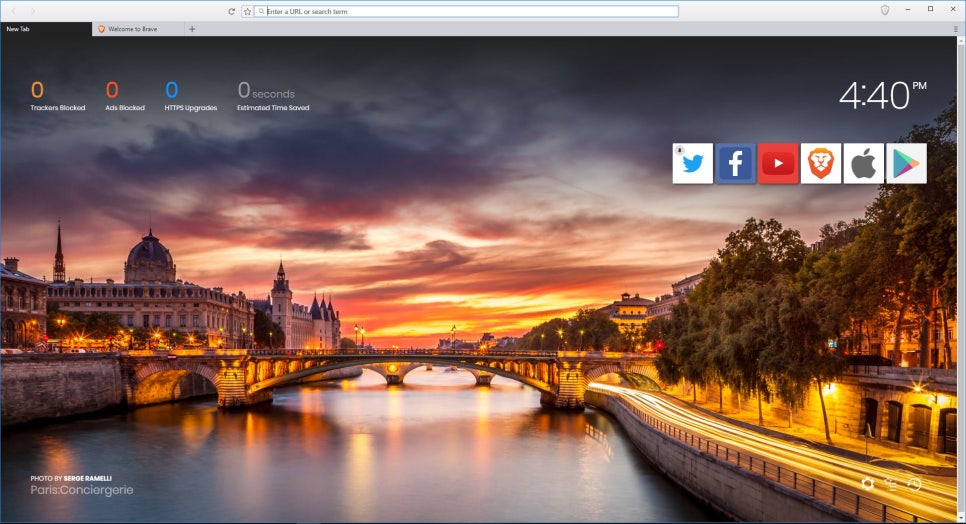Go back using the back arrow
The width and height of the screenshot is (966, 524).
(13, 11)
